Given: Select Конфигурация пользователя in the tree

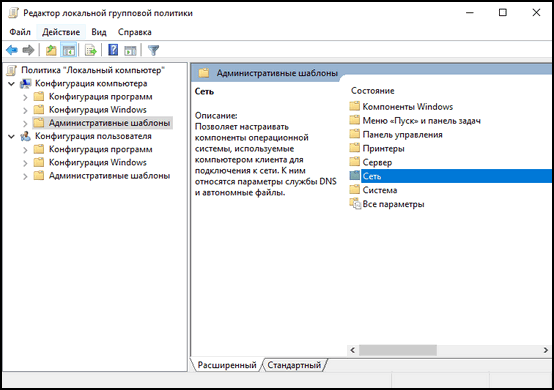Looking at the screenshot, I should [93, 136].
